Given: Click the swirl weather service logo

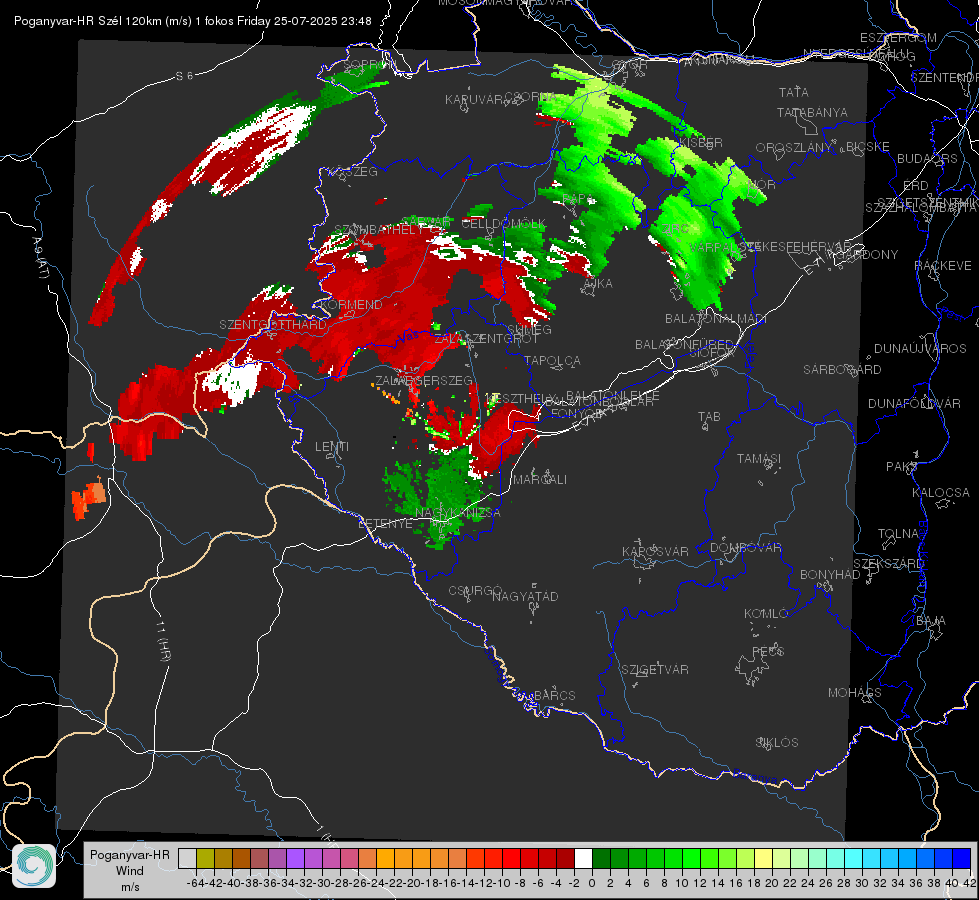Looking at the screenshot, I should (34, 866).
